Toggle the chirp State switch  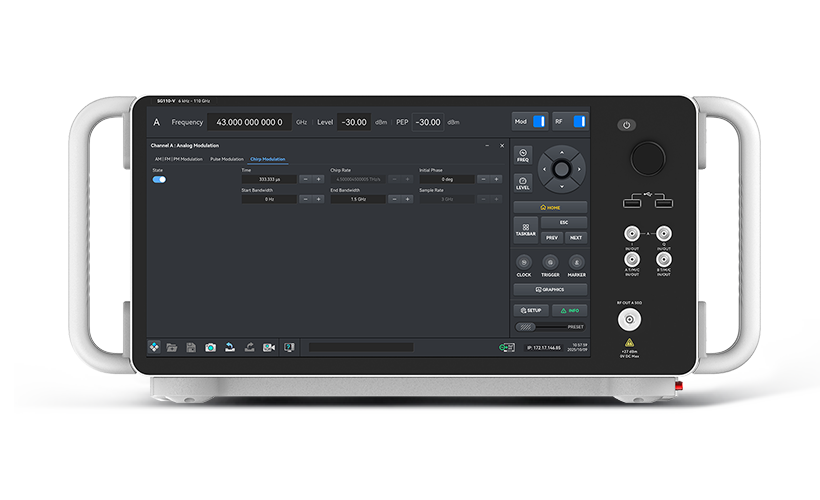pyautogui.click(x=159, y=180)
